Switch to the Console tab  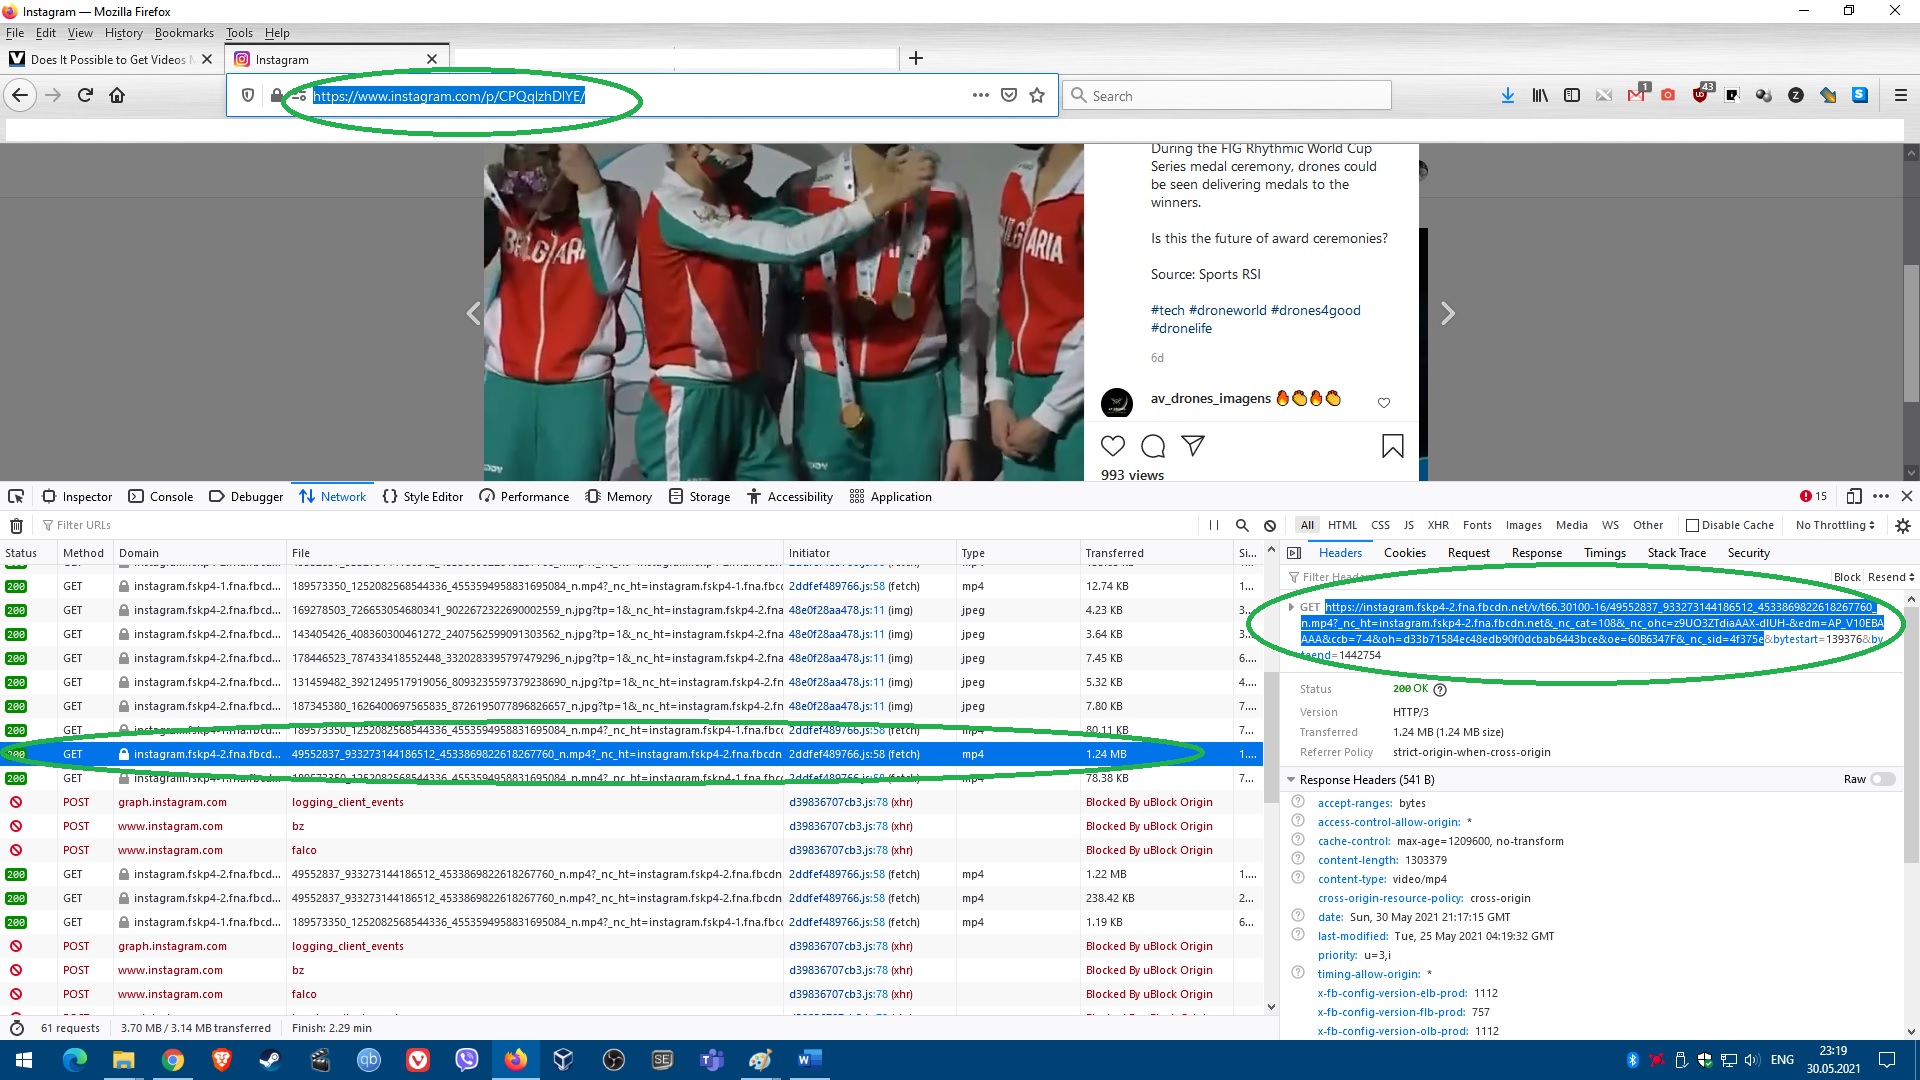160,496
